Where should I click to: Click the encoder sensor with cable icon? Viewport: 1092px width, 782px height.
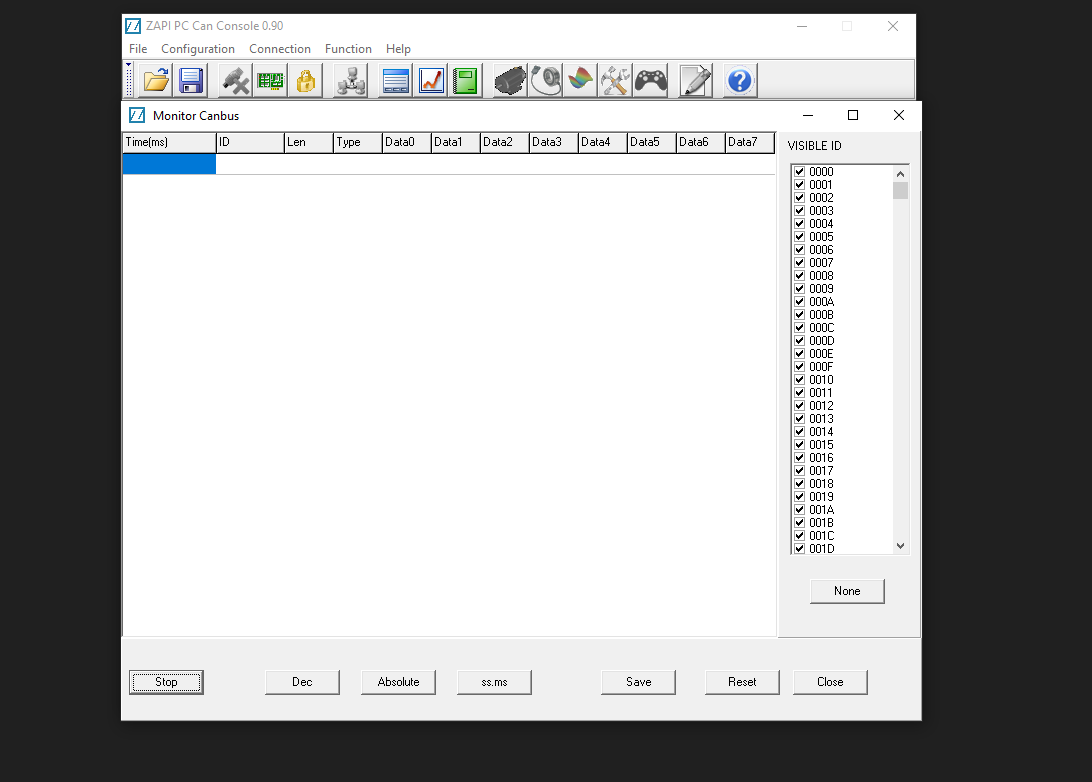(x=545, y=81)
